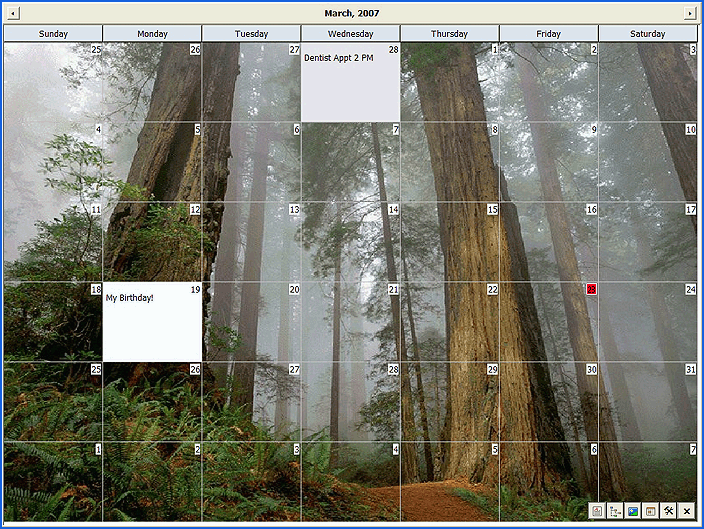The image size is (704, 529).
Task: Select the Thursday column header
Action: (449, 34)
